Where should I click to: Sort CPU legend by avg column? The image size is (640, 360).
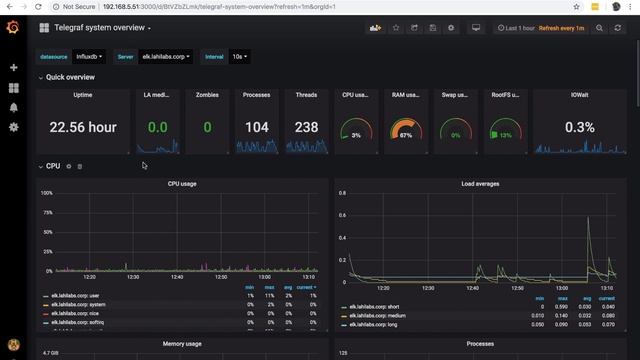[x=288, y=287]
